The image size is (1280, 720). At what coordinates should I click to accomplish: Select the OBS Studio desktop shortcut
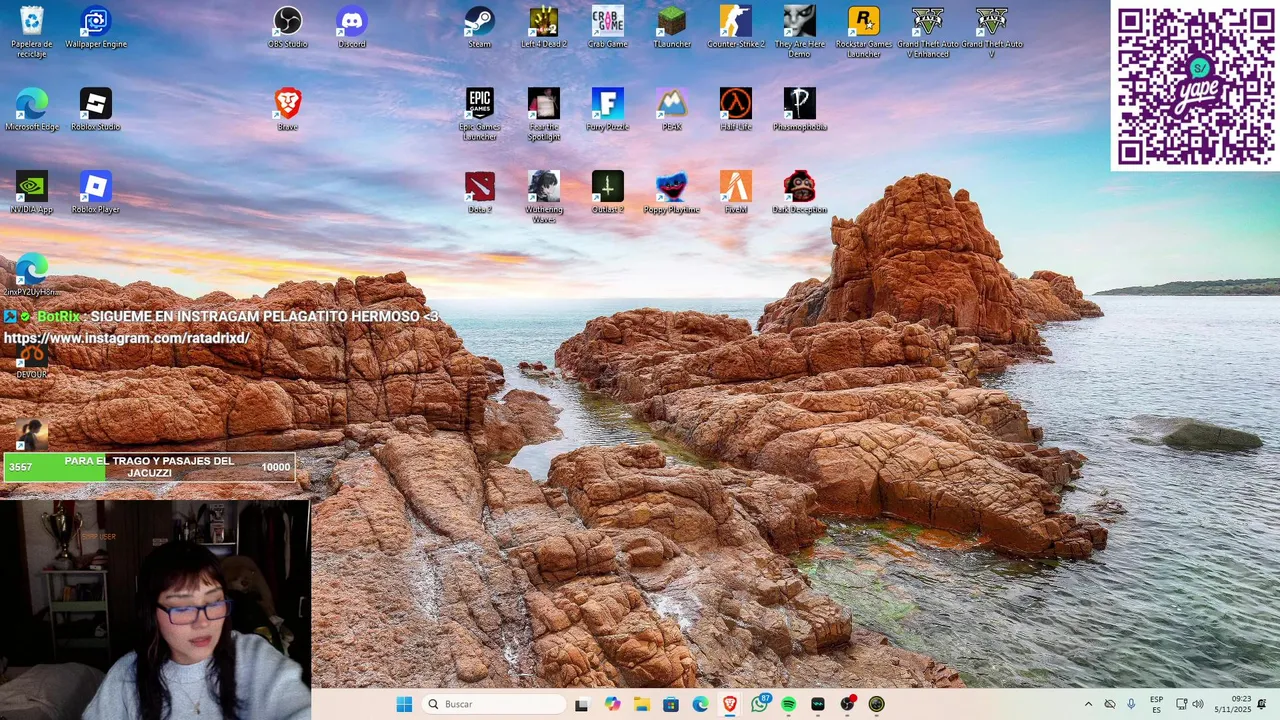click(288, 27)
